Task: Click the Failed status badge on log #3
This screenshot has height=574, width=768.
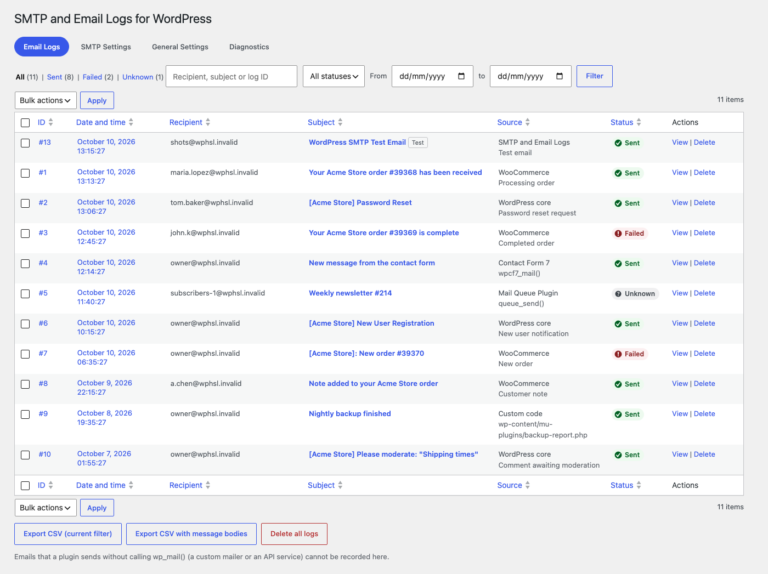Action: point(629,234)
